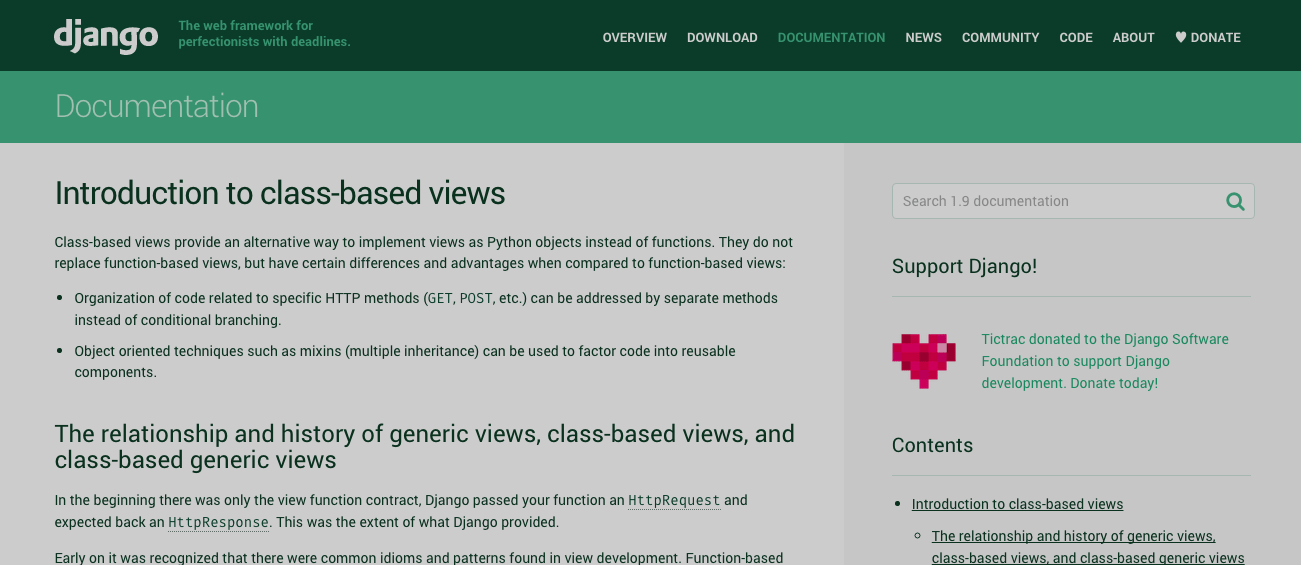This screenshot has width=1301, height=565.
Task: Click the search magnifier icon
Action: [x=1235, y=201]
